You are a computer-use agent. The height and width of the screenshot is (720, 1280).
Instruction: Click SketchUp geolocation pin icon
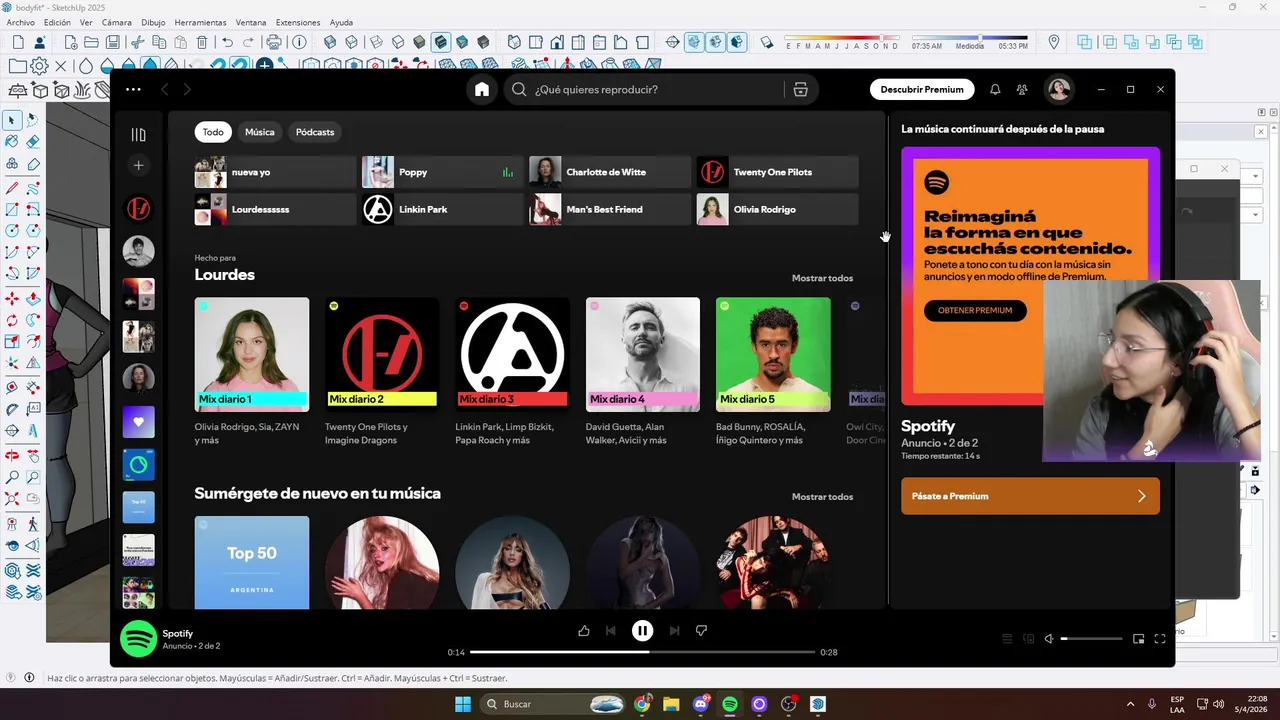point(1054,42)
